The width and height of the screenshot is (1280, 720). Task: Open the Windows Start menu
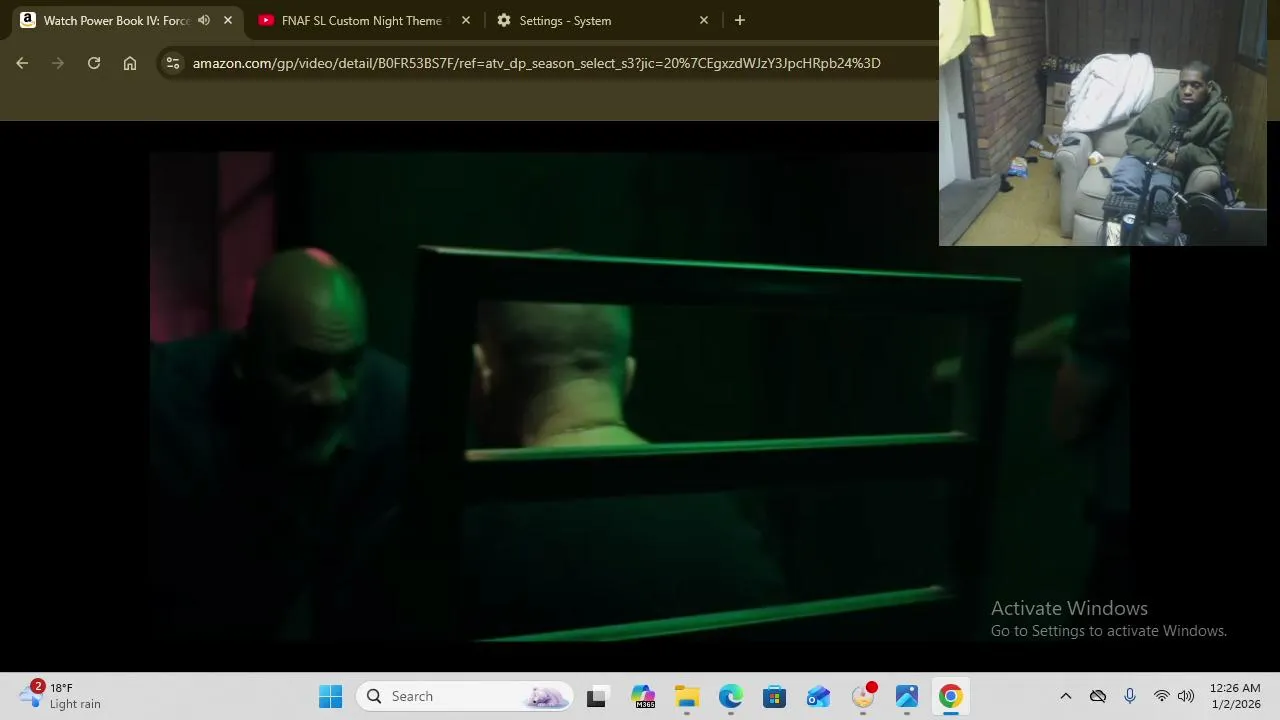330,696
